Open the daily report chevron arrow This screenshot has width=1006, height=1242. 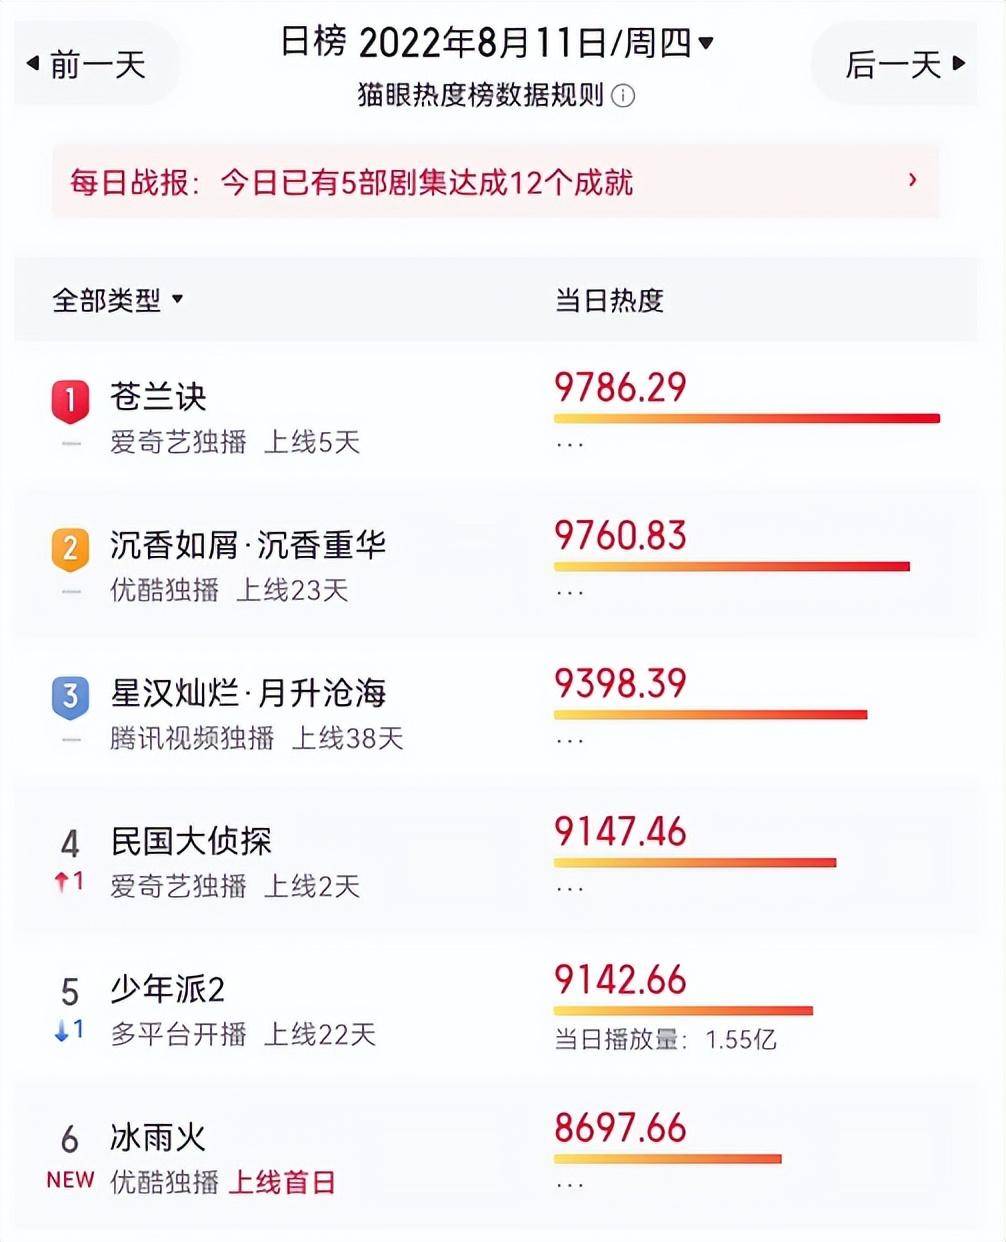[x=912, y=180]
